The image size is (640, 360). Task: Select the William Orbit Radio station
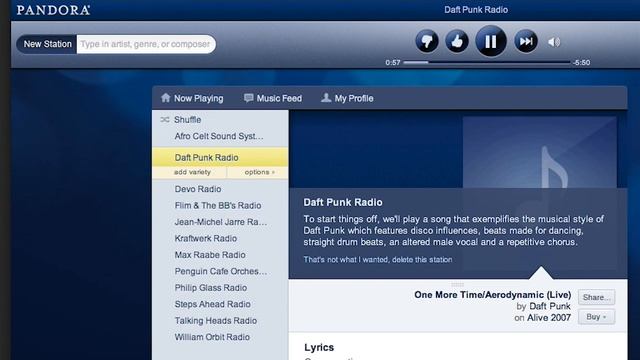pyautogui.click(x=220, y=337)
